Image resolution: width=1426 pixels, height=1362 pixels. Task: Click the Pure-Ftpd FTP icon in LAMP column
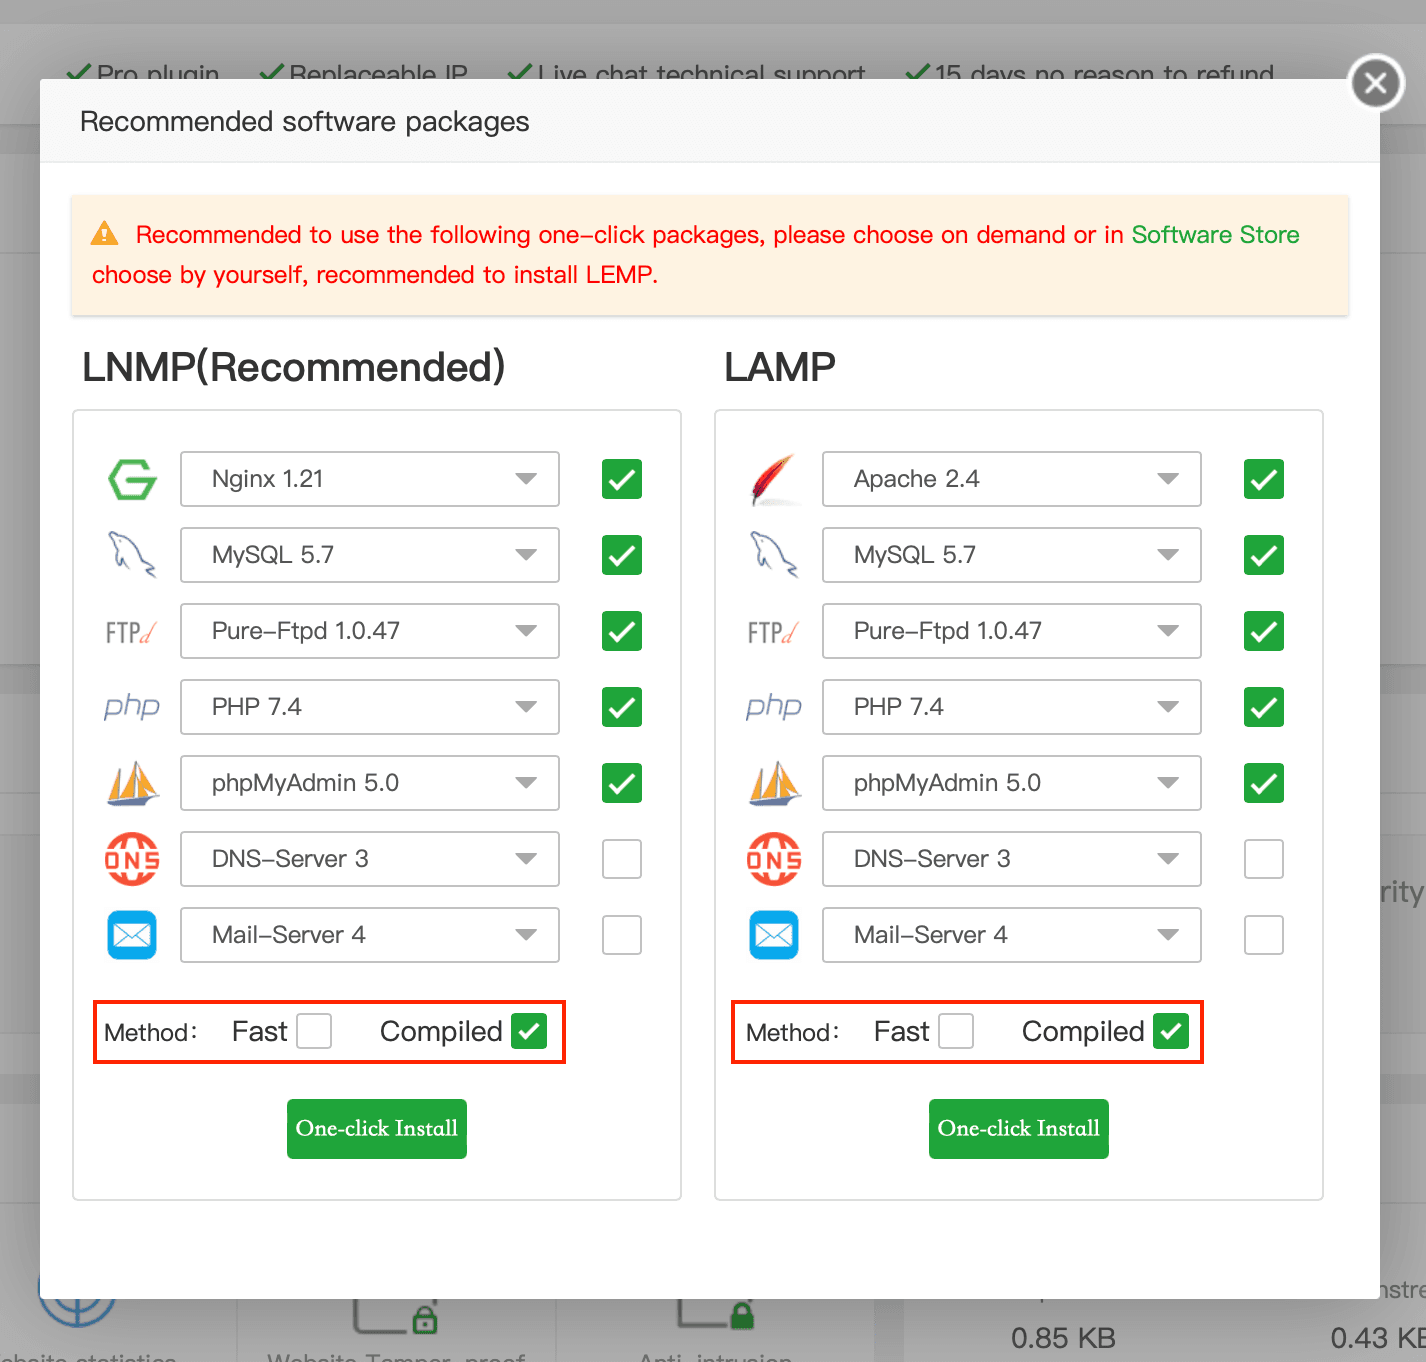(x=773, y=631)
